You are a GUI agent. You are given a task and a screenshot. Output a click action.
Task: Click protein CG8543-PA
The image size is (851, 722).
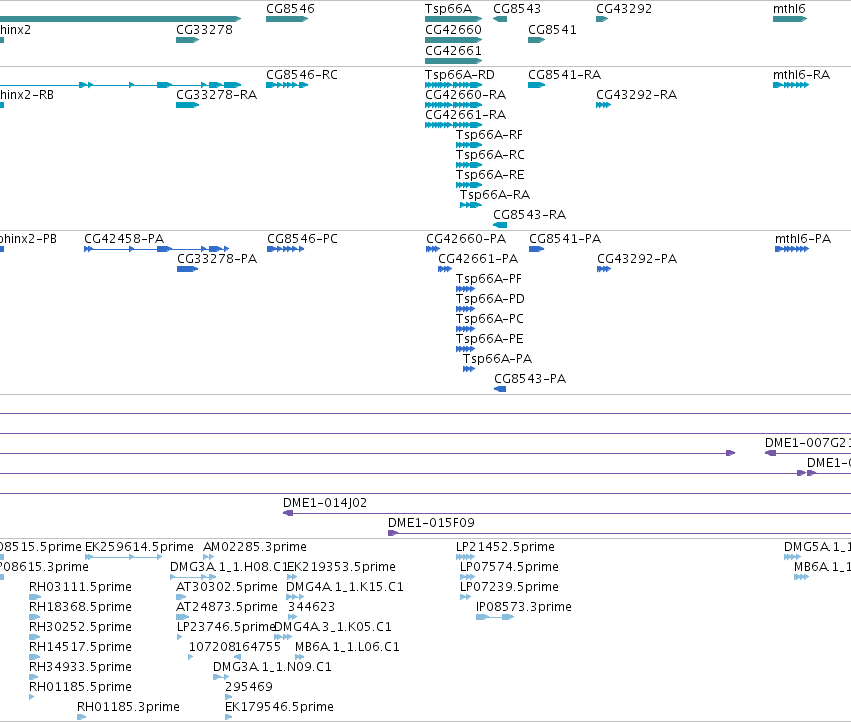click(x=530, y=379)
